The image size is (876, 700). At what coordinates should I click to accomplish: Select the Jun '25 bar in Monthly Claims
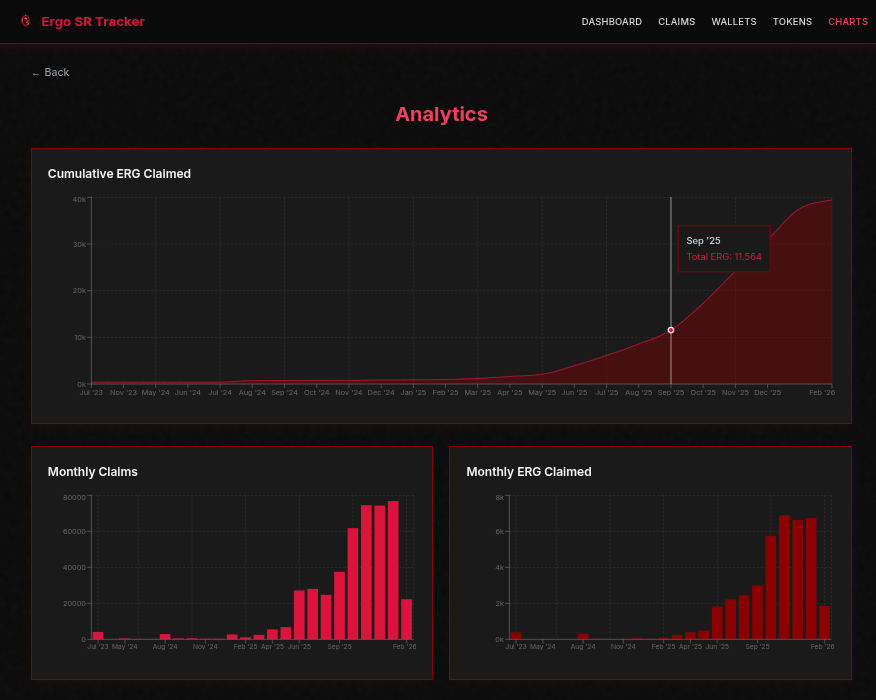tap(299, 615)
